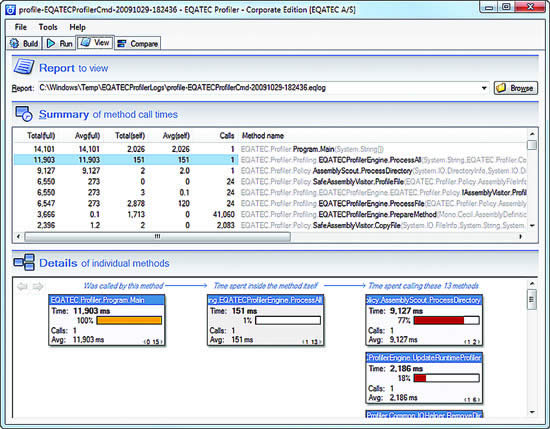The image size is (550, 429).
Task: Click the 1% time bar in ProcessAll box
Action: pos(288,320)
